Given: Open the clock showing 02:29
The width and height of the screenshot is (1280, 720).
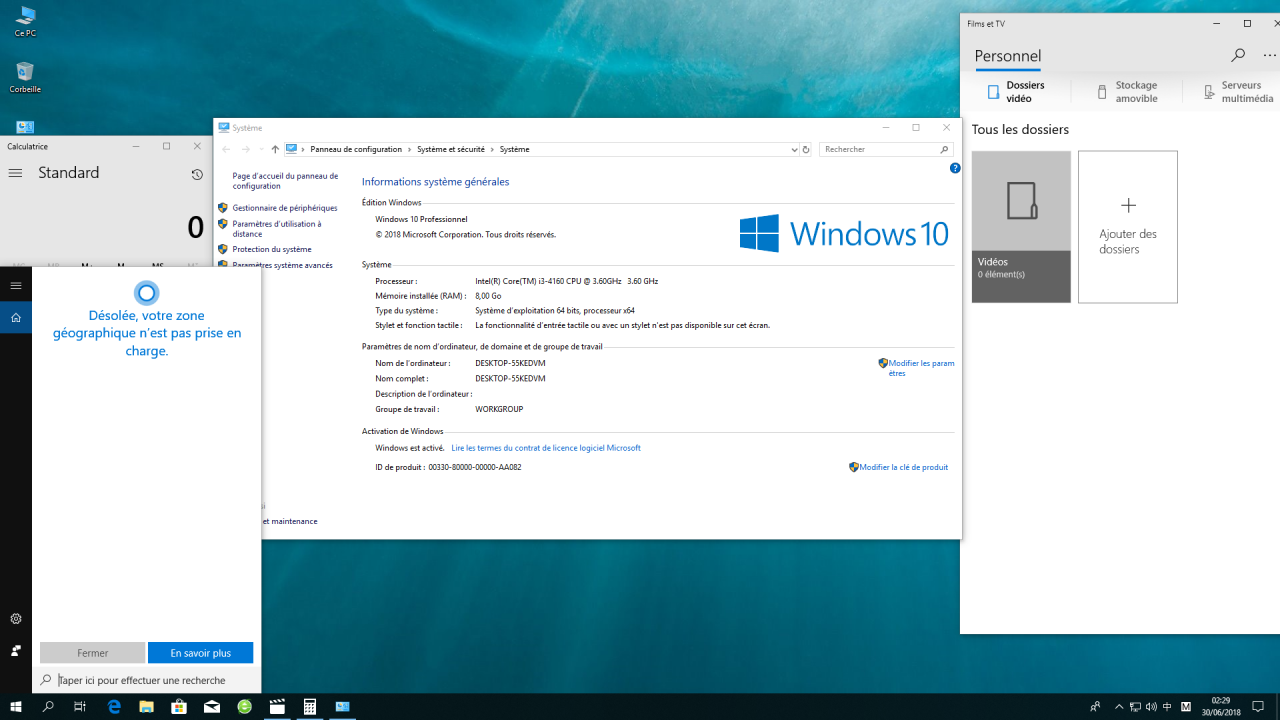Looking at the screenshot, I should 1221,706.
